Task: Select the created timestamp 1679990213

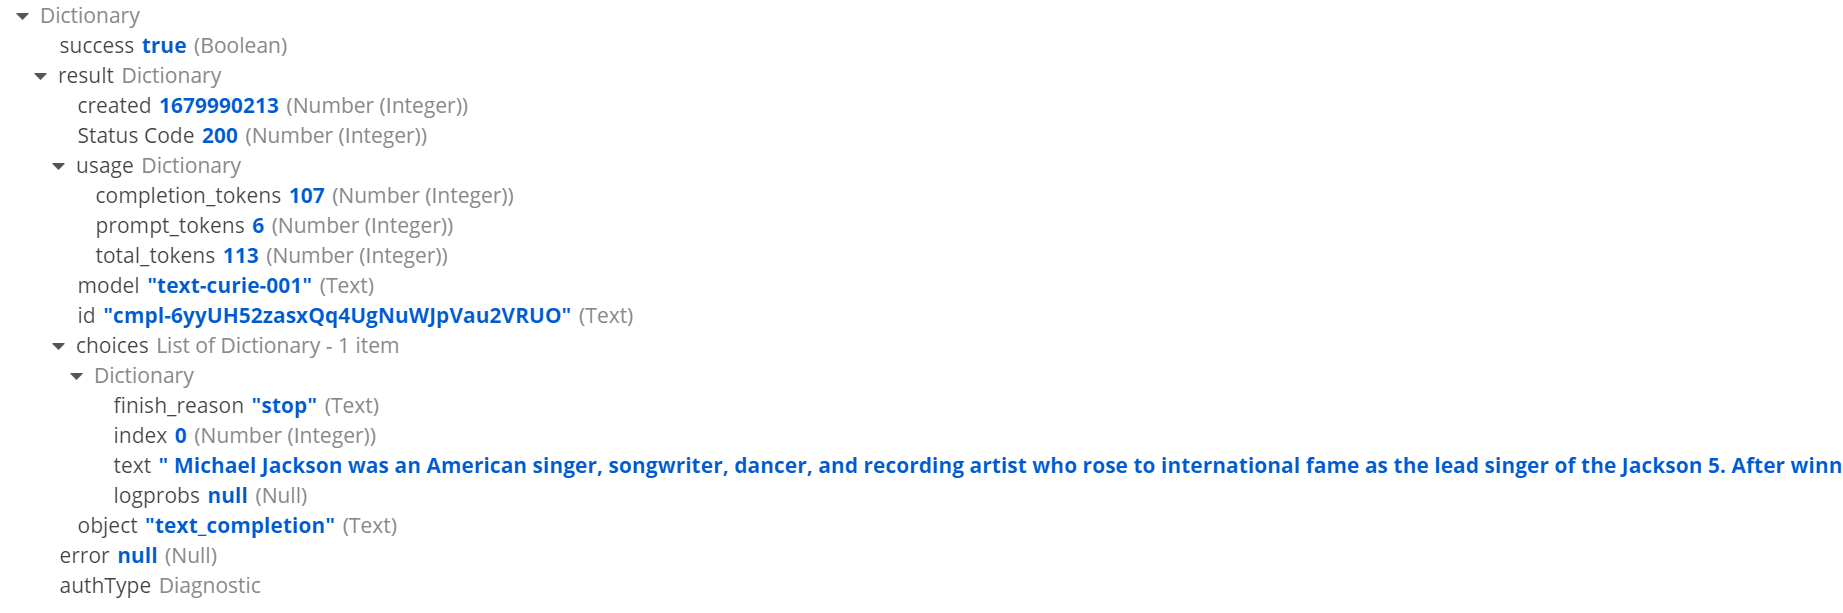Action: coord(219,106)
